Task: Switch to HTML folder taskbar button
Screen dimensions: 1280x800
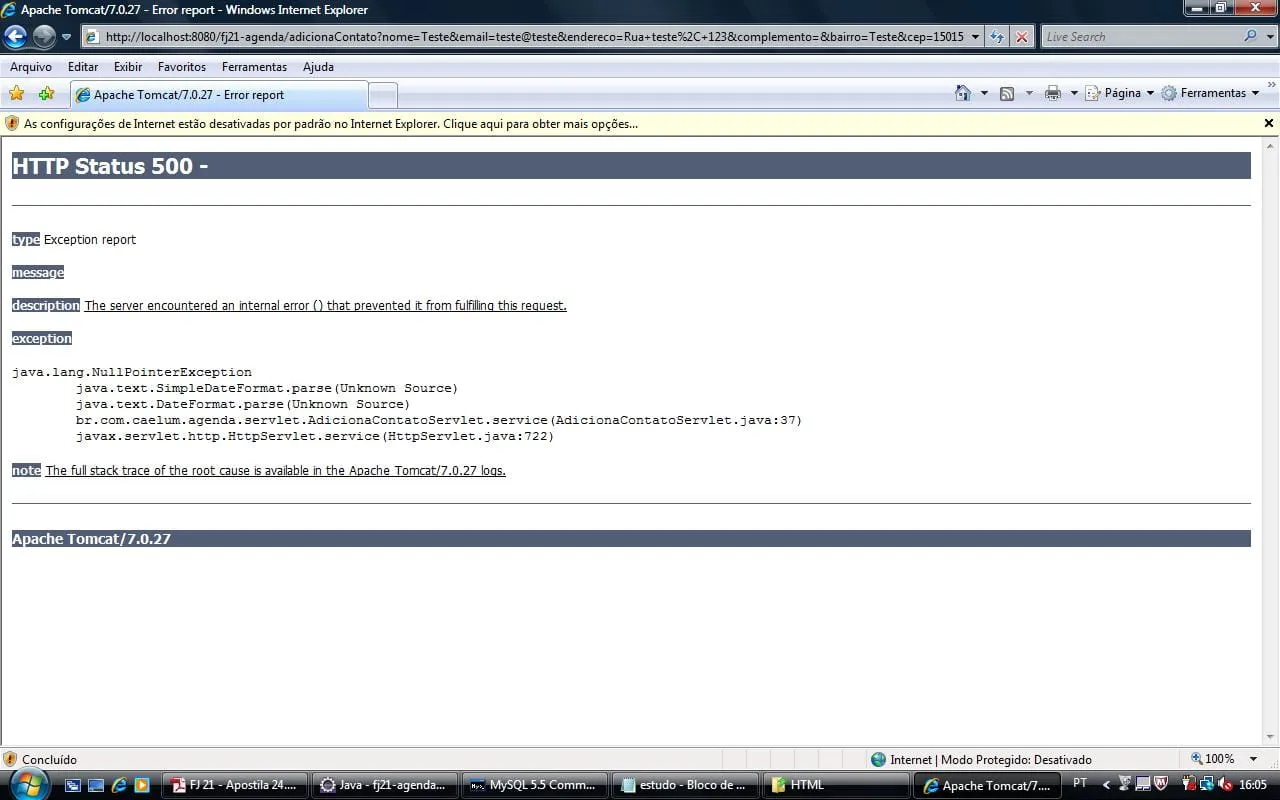Action: pyautogui.click(x=835, y=785)
